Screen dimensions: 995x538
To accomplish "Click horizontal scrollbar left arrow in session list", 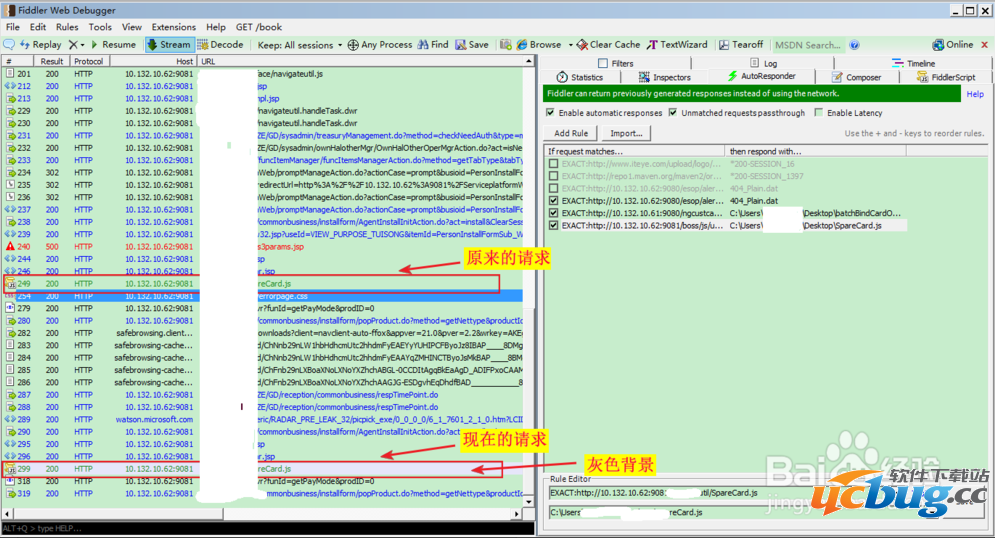I will click(8, 514).
